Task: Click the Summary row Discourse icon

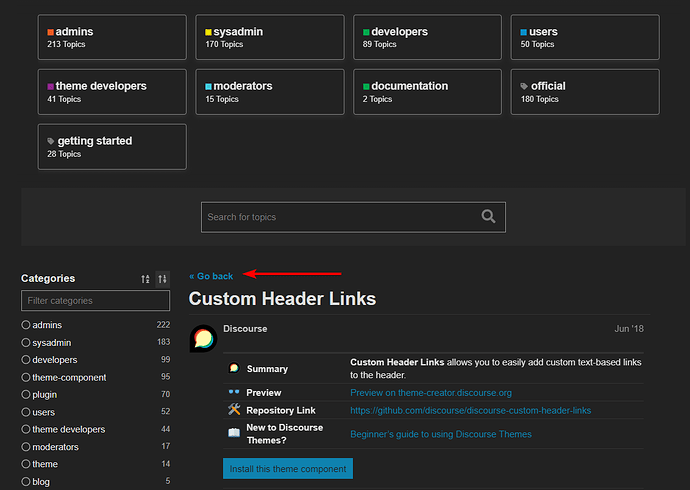Action: 234,368
